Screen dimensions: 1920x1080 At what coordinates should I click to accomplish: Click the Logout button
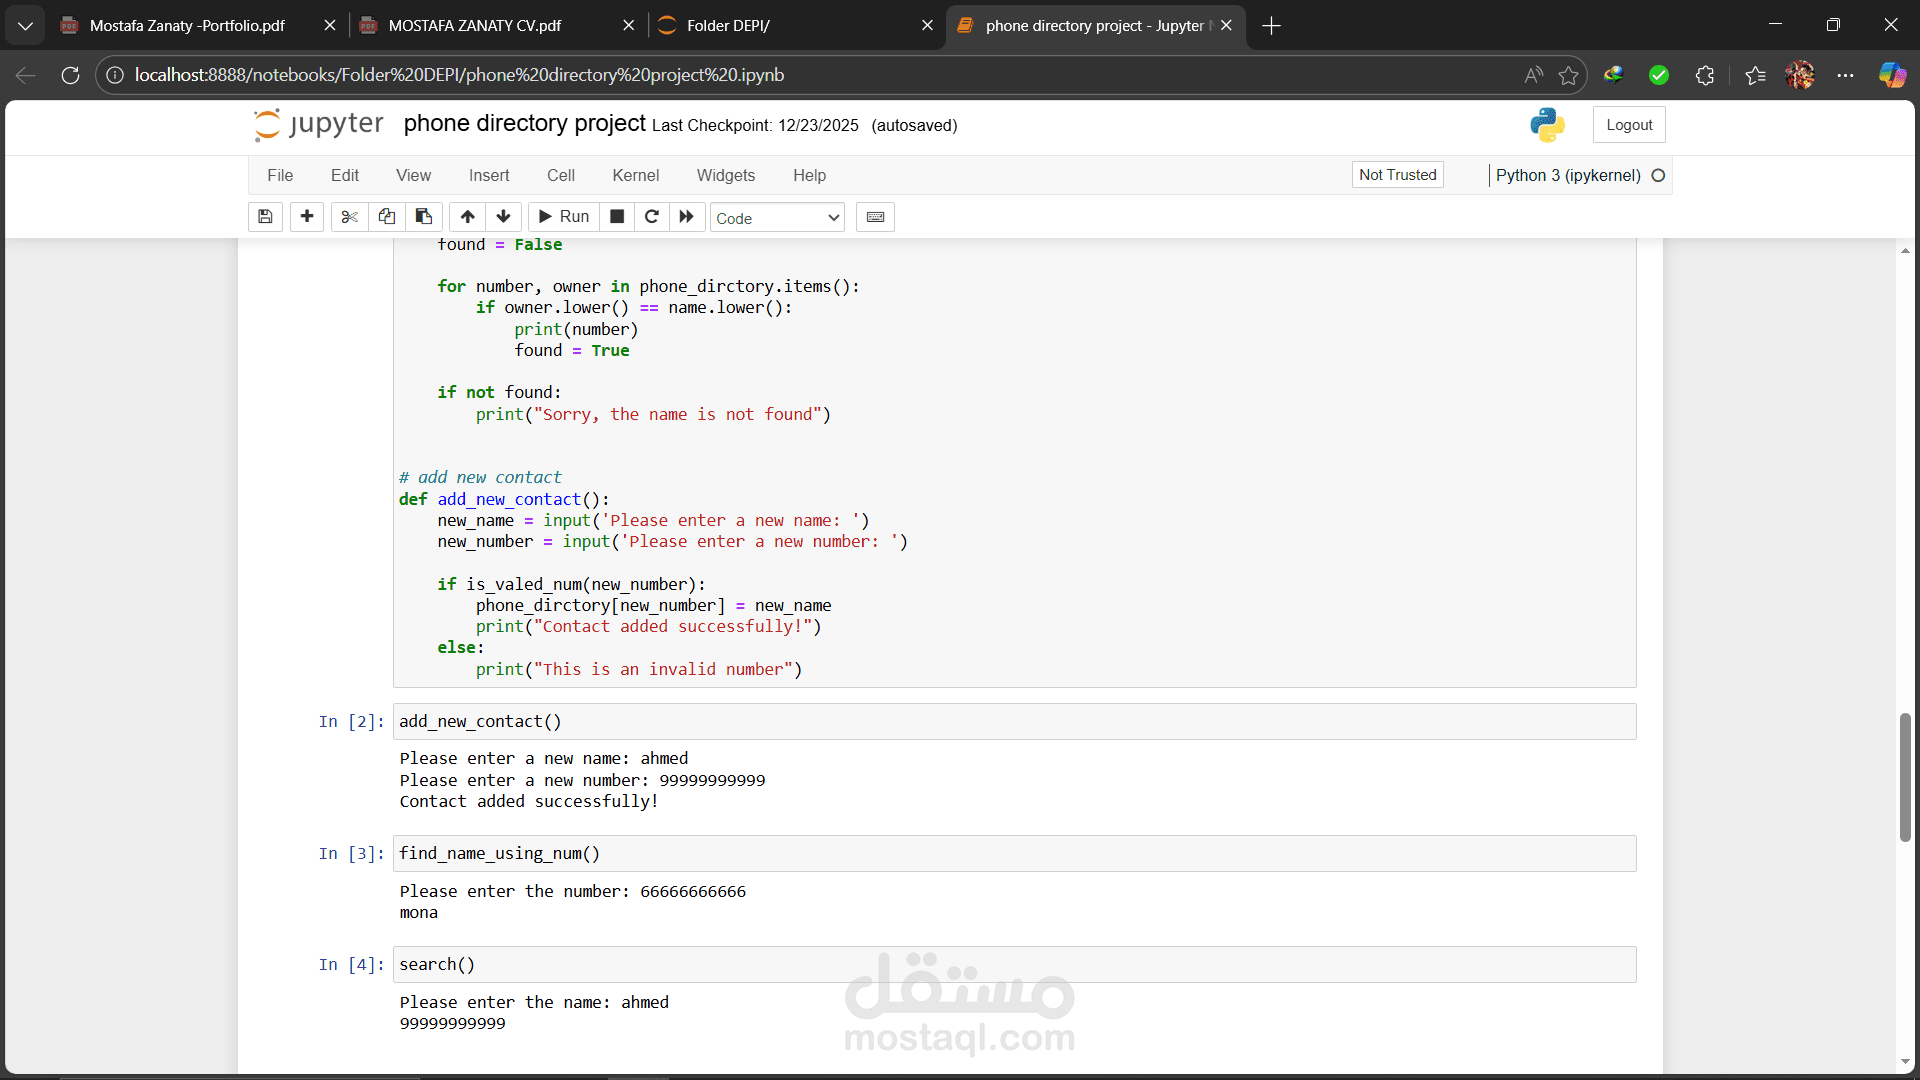(1628, 124)
